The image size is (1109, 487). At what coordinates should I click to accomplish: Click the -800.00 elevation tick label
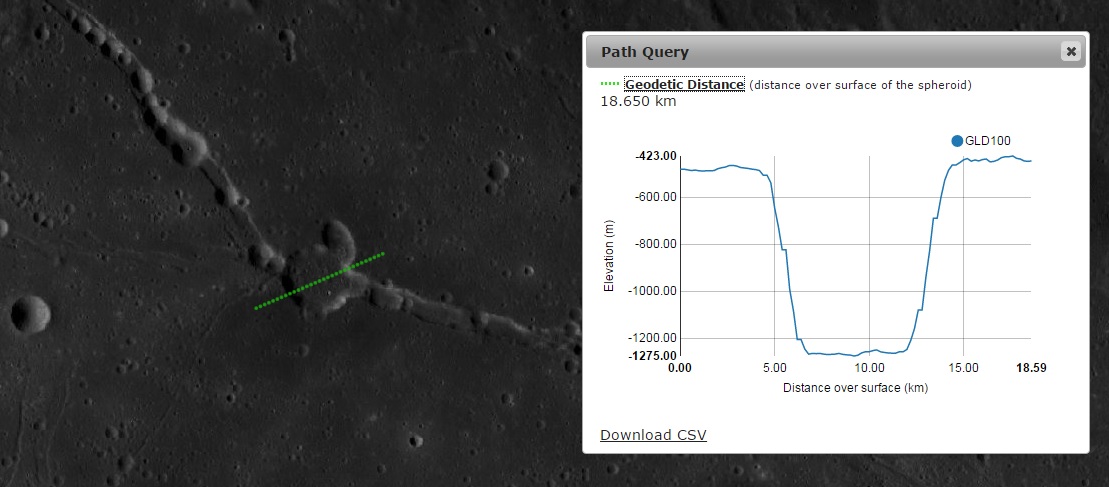655,244
